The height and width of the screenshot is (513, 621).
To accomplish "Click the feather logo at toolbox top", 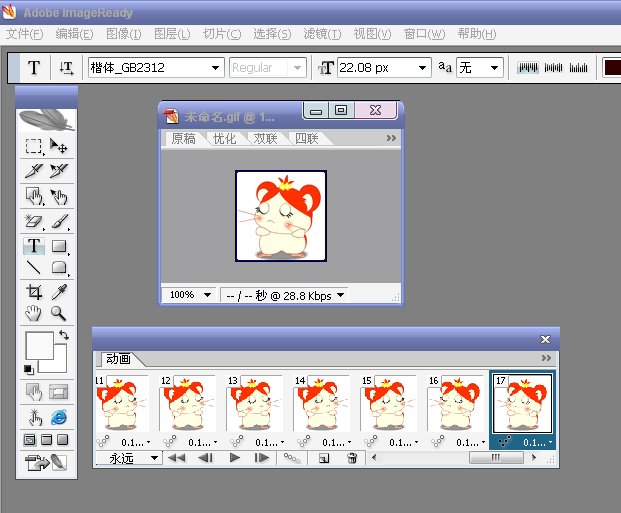I will (46, 120).
